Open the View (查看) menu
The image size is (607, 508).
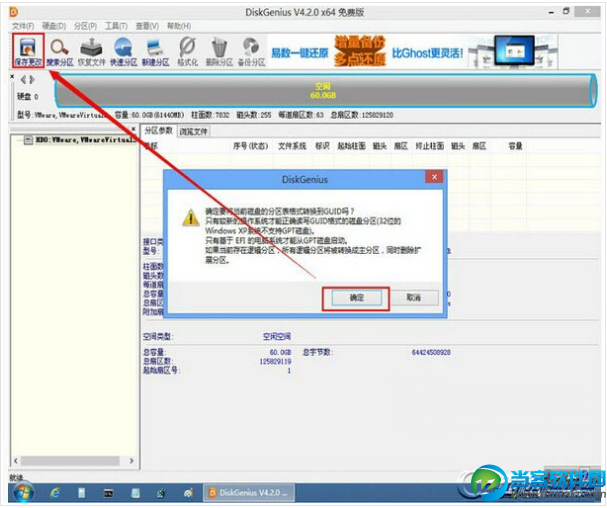point(147,26)
